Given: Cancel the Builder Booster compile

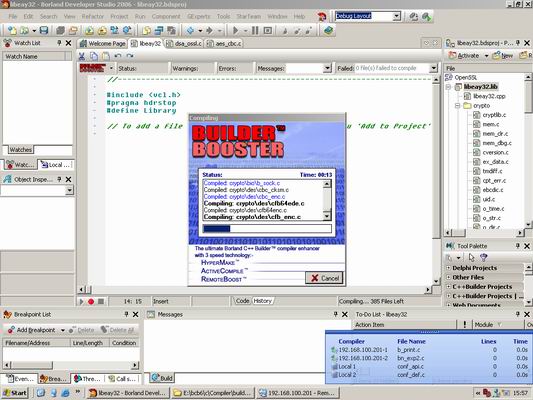Looking at the screenshot, I should 324,278.
